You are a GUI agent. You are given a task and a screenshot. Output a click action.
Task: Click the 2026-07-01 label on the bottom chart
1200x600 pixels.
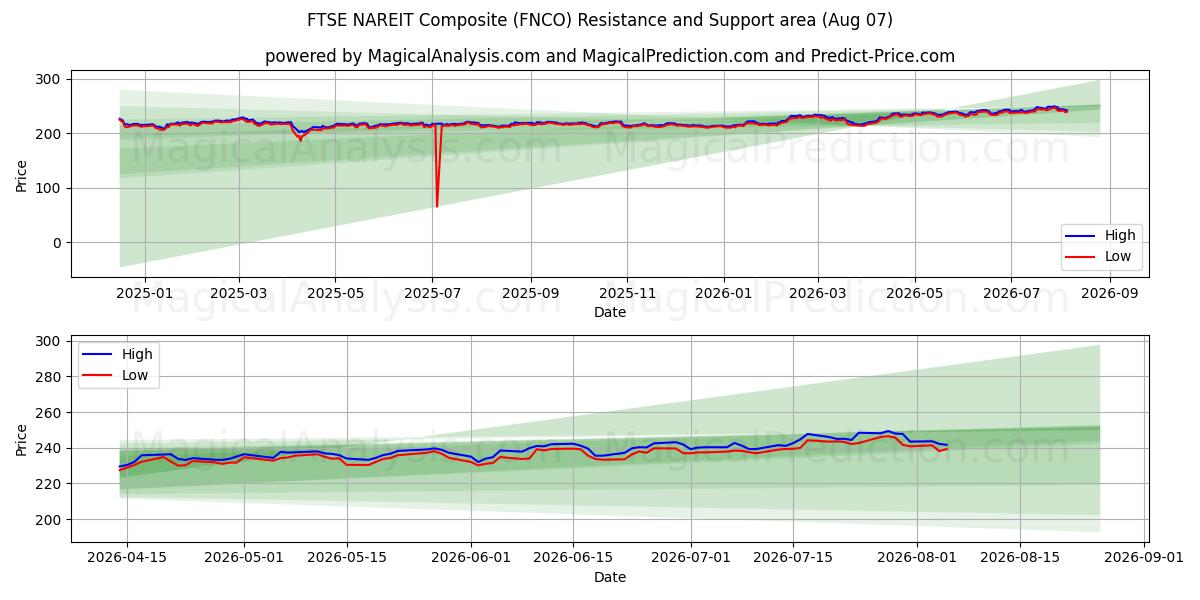(692, 560)
